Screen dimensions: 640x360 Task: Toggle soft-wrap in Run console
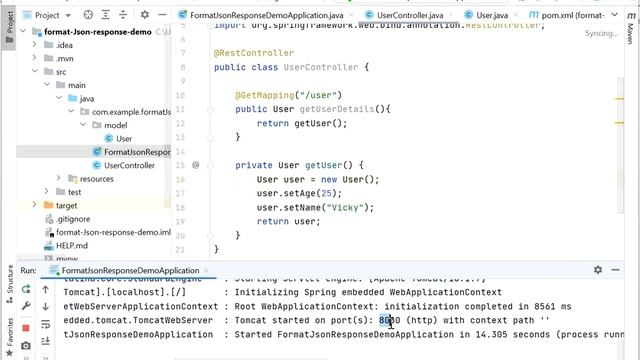coord(45,324)
